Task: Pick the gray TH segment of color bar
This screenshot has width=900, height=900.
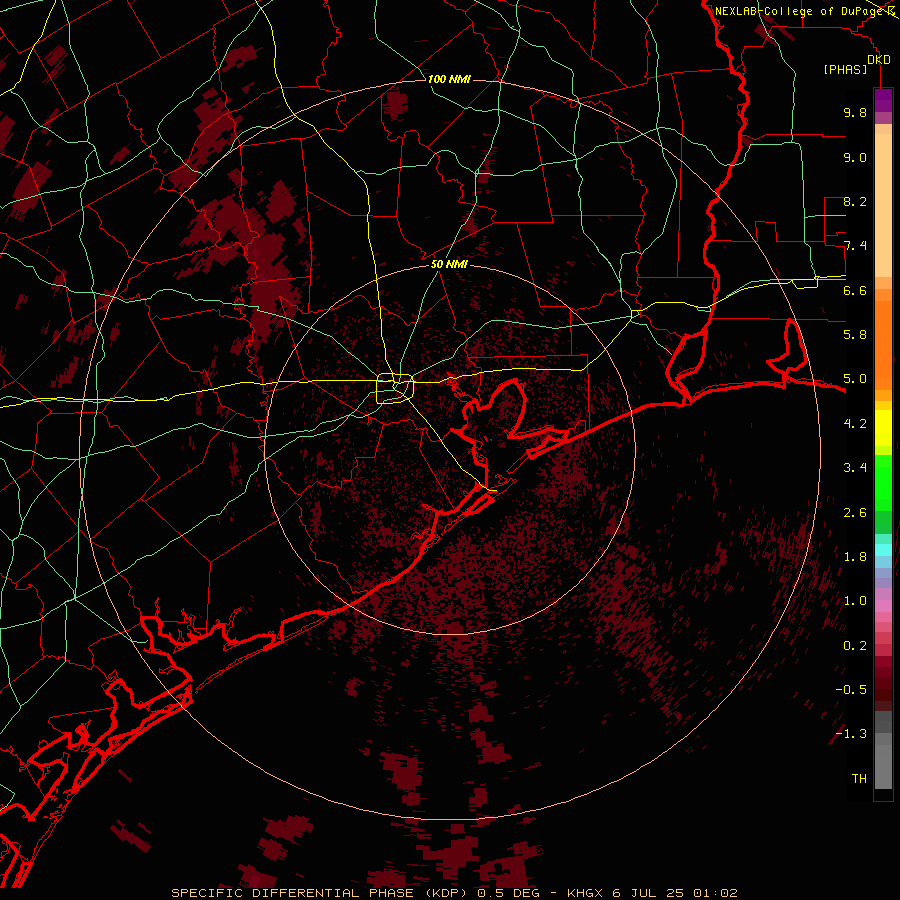Action: (x=883, y=766)
